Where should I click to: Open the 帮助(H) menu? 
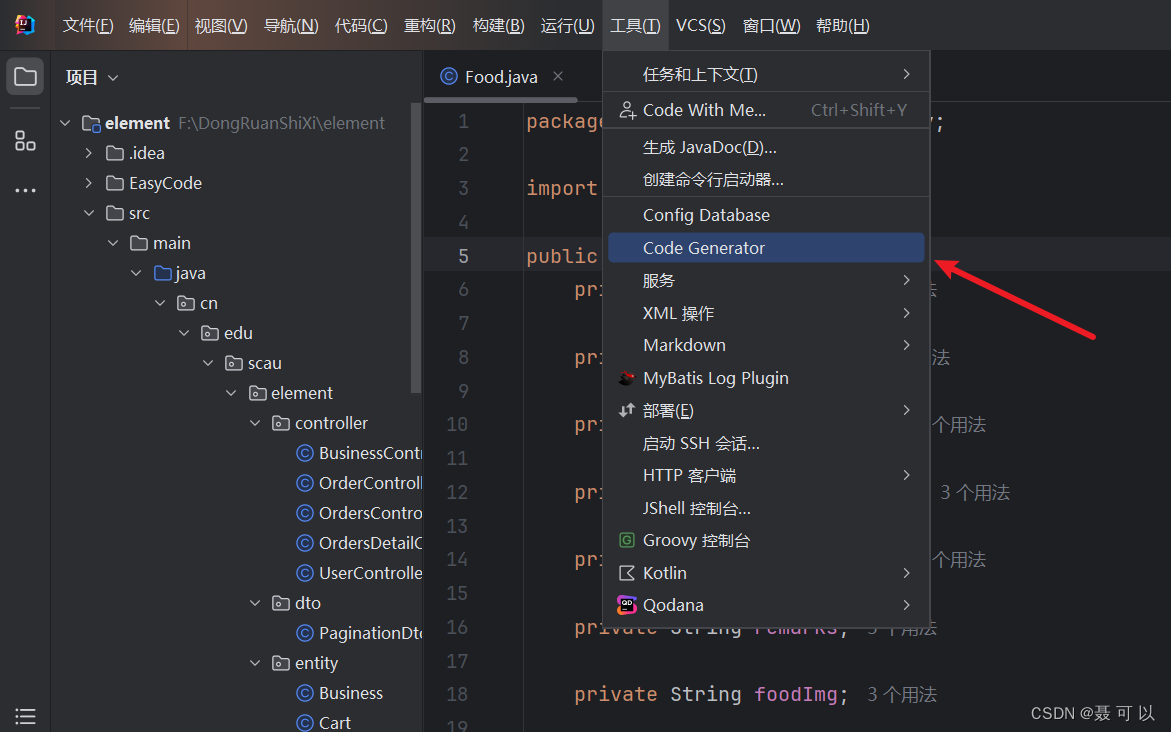coord(842,25)
